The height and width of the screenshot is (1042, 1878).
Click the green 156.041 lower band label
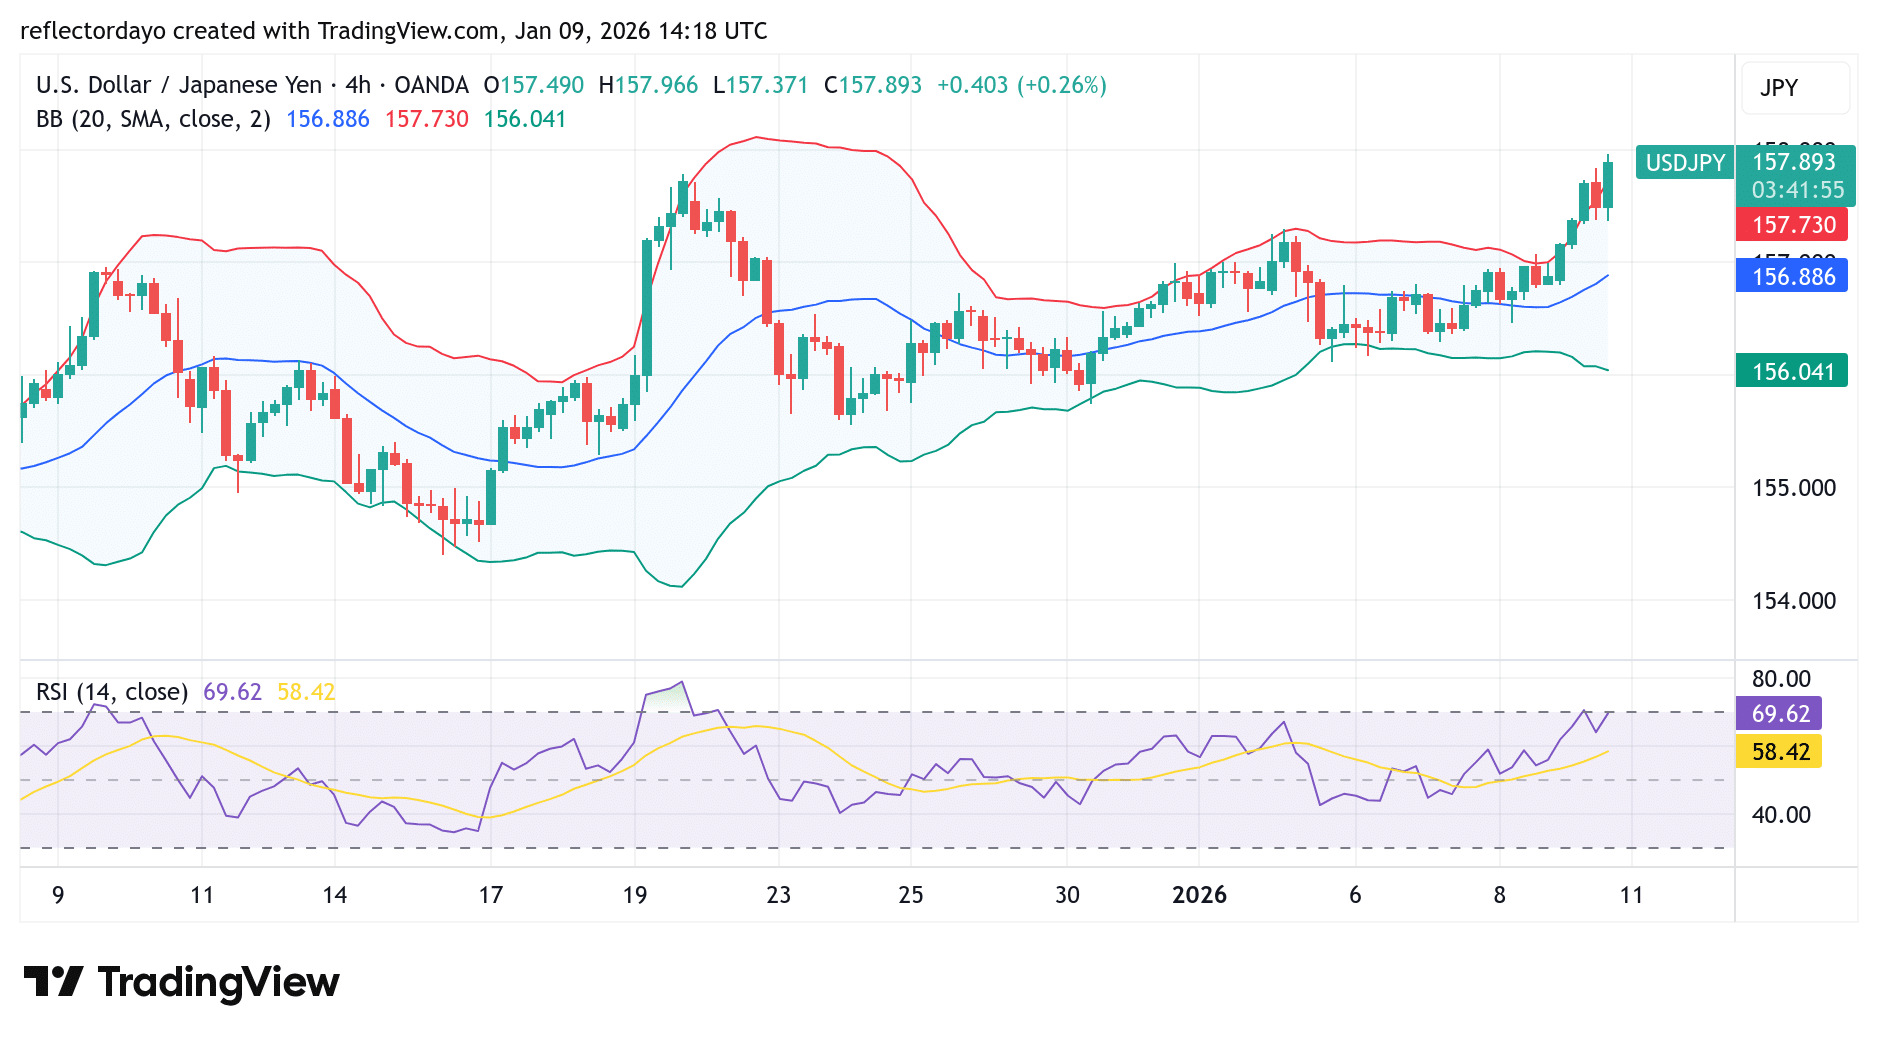[x=1792, y=371]
